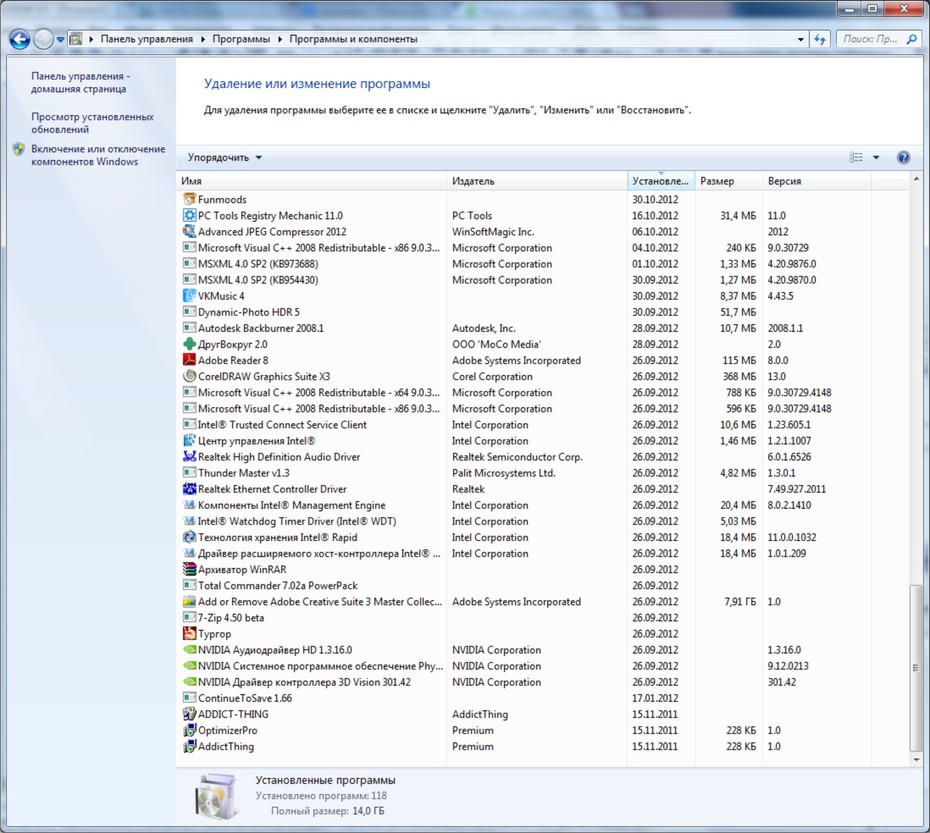The width and height of the screenshot is (930, 833).
Task: Click the Add or Remove Adobe Creative Suite icon
Action: [189, 602]
